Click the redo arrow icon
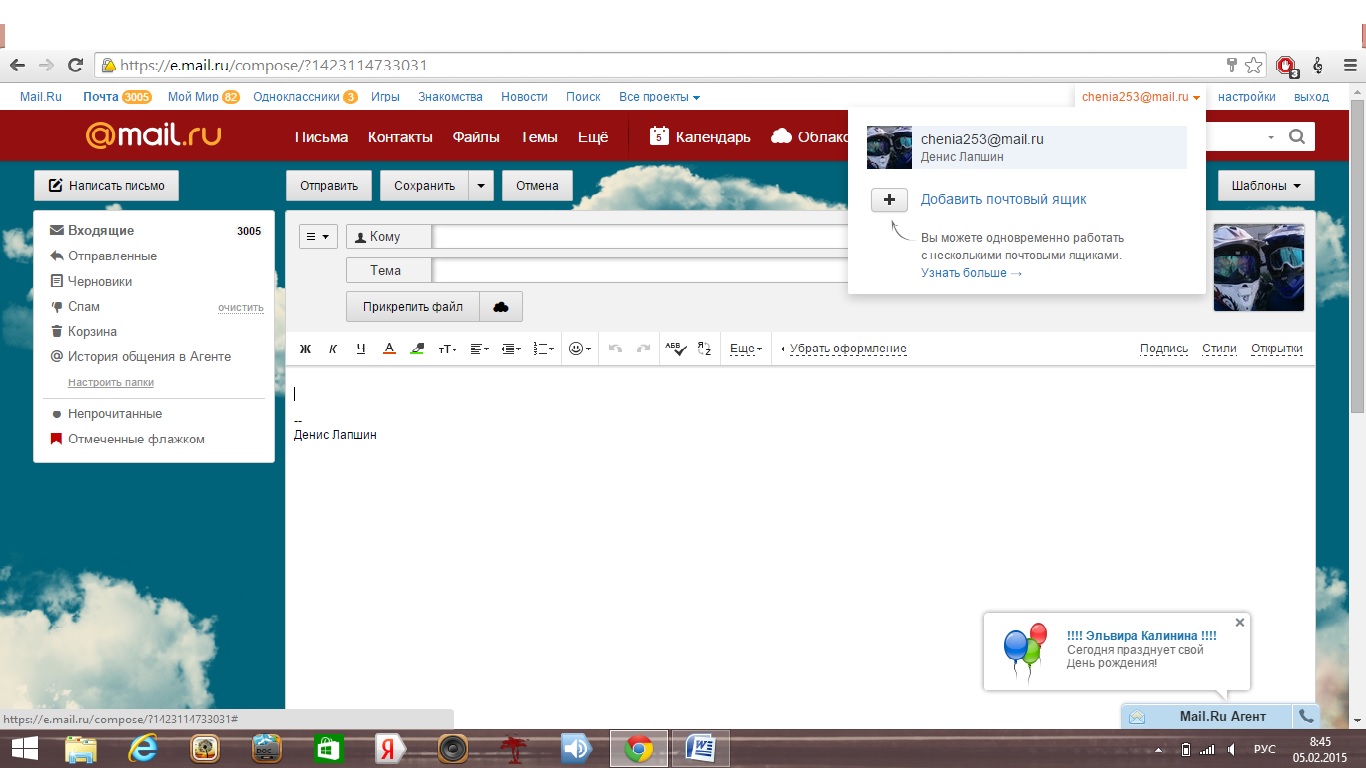Screen dimensions: 1366x768 coord(643,349)
